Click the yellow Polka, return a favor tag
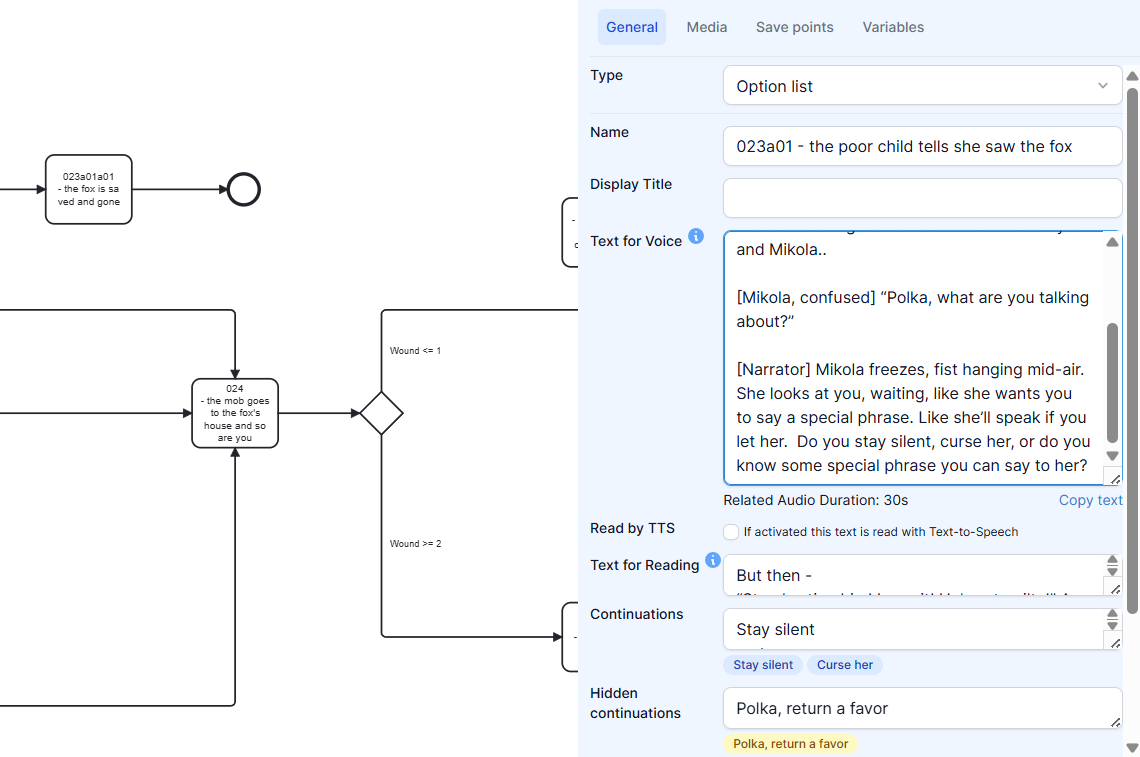 click(x=790, y=744)
